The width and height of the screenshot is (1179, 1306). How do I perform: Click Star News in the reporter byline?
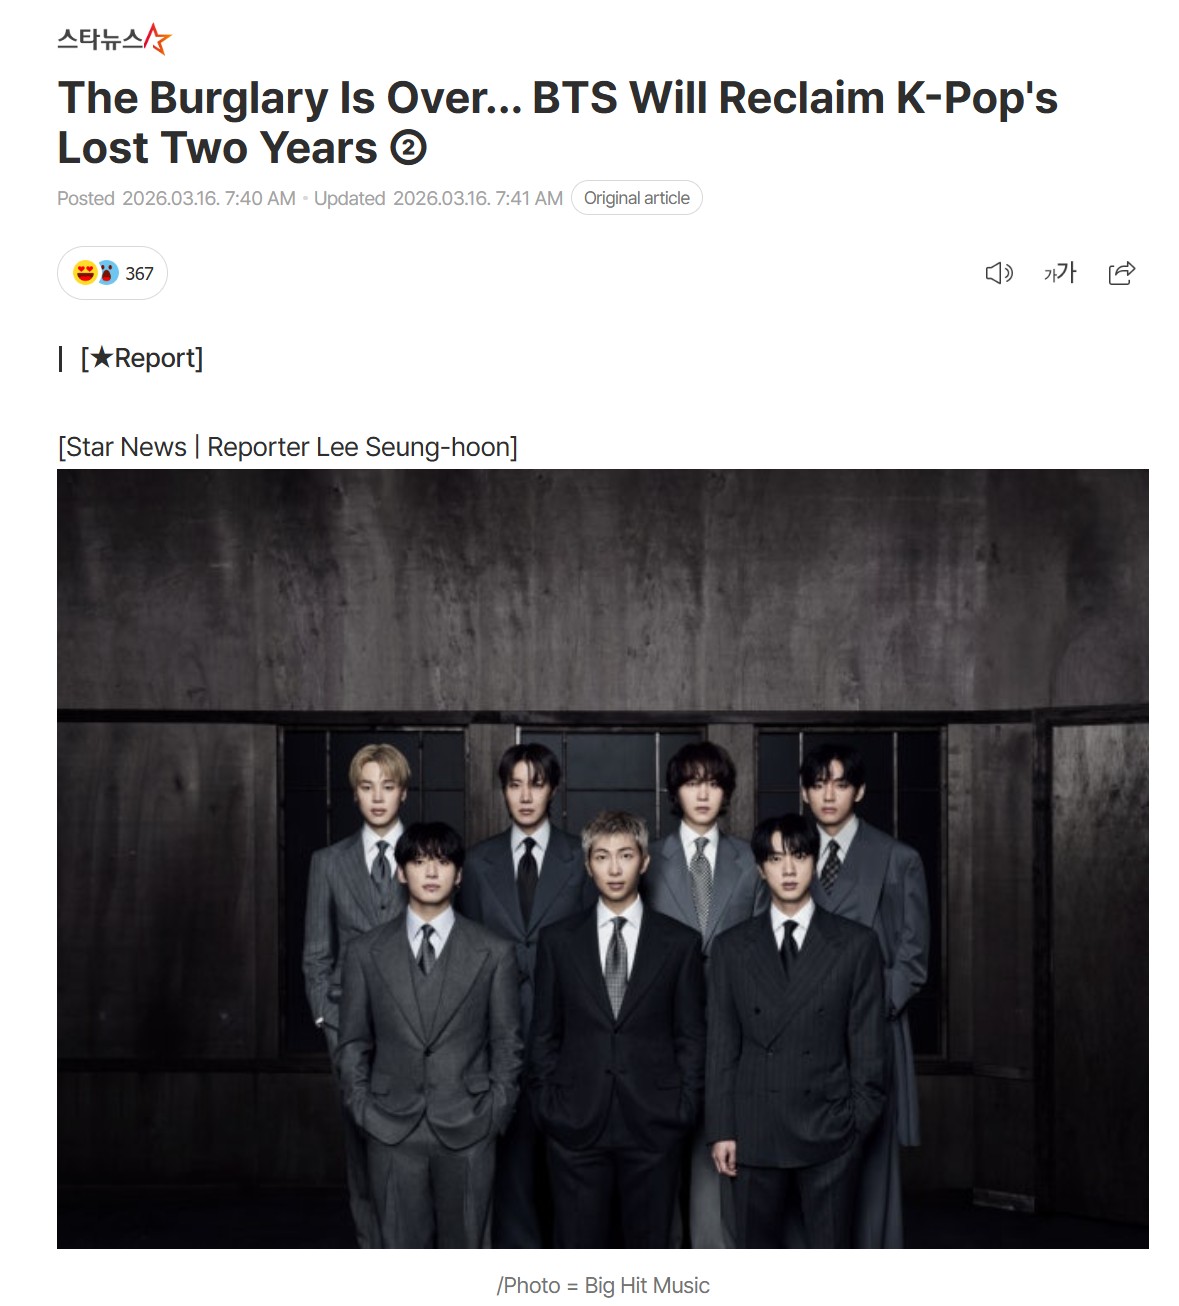point(126,447)
